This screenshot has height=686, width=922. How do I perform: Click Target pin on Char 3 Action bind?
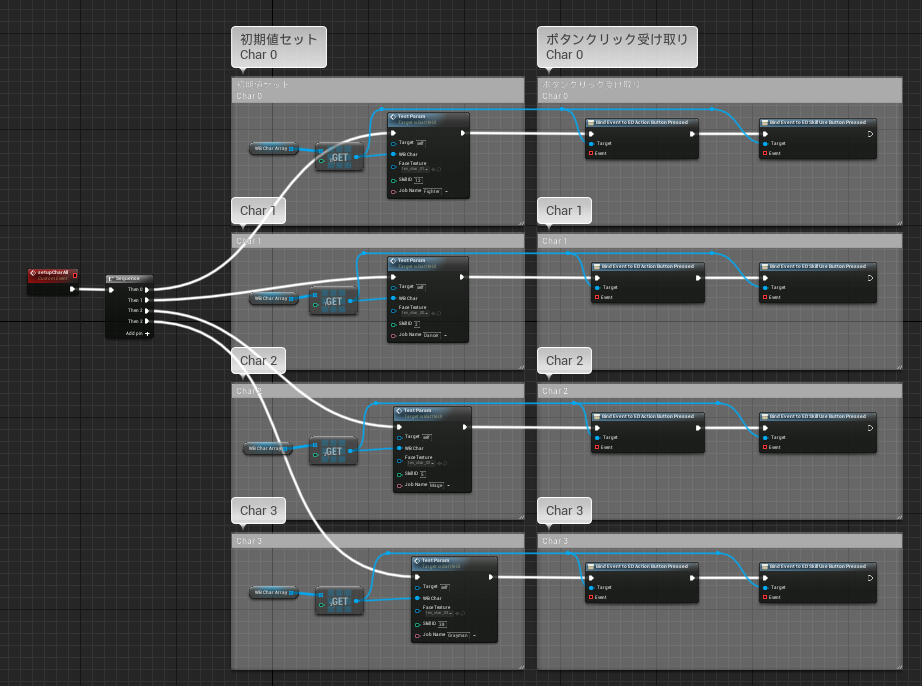pos(591,587)
